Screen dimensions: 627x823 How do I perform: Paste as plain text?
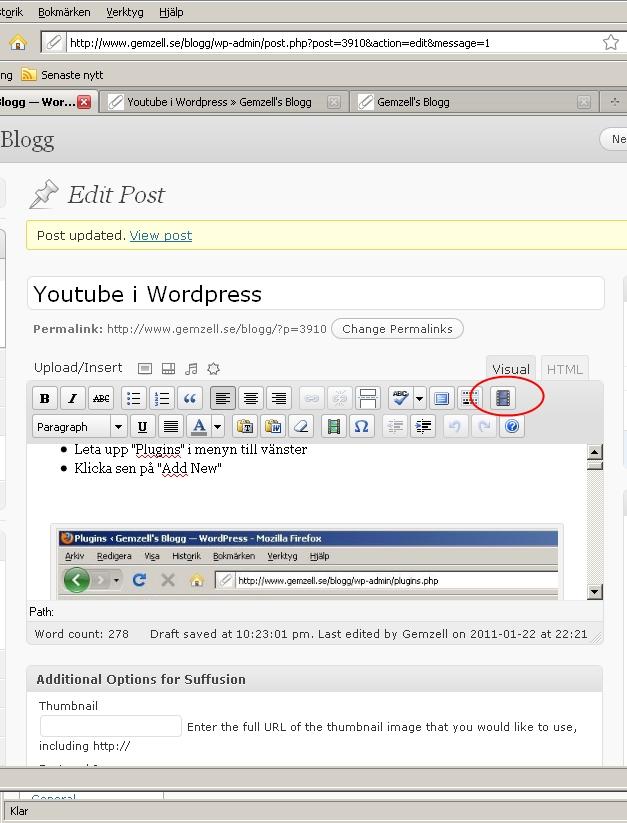pyautogui.click(x=245, y=427)
